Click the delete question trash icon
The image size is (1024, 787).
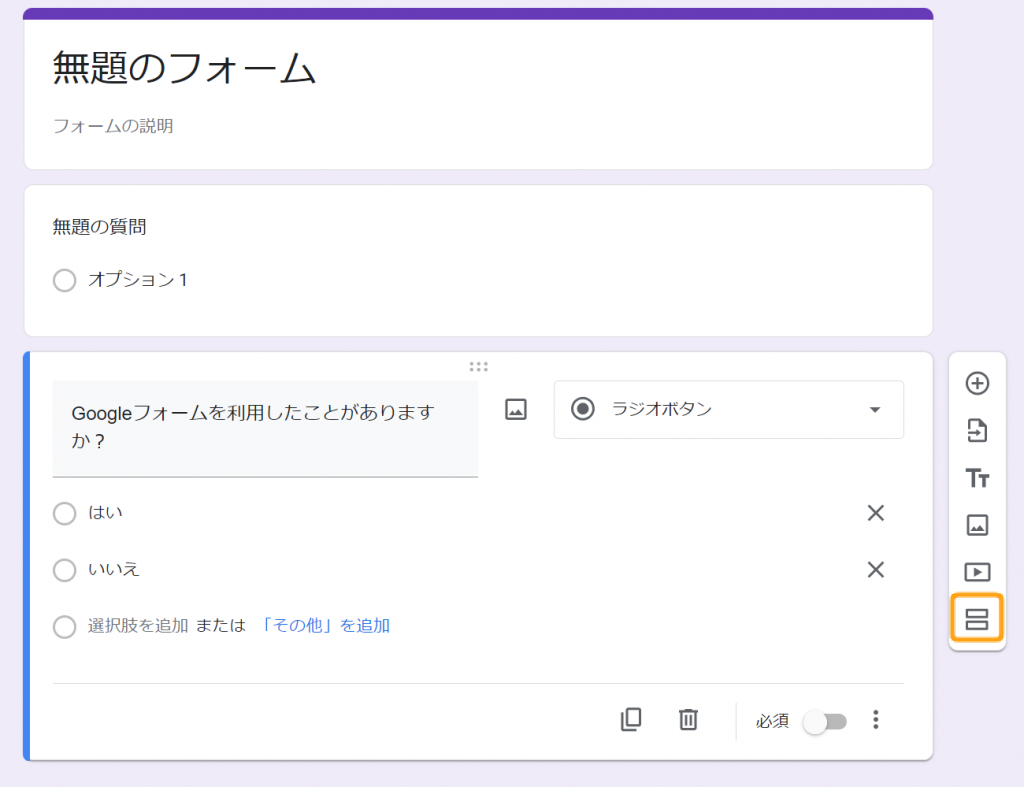click(687, 720)
